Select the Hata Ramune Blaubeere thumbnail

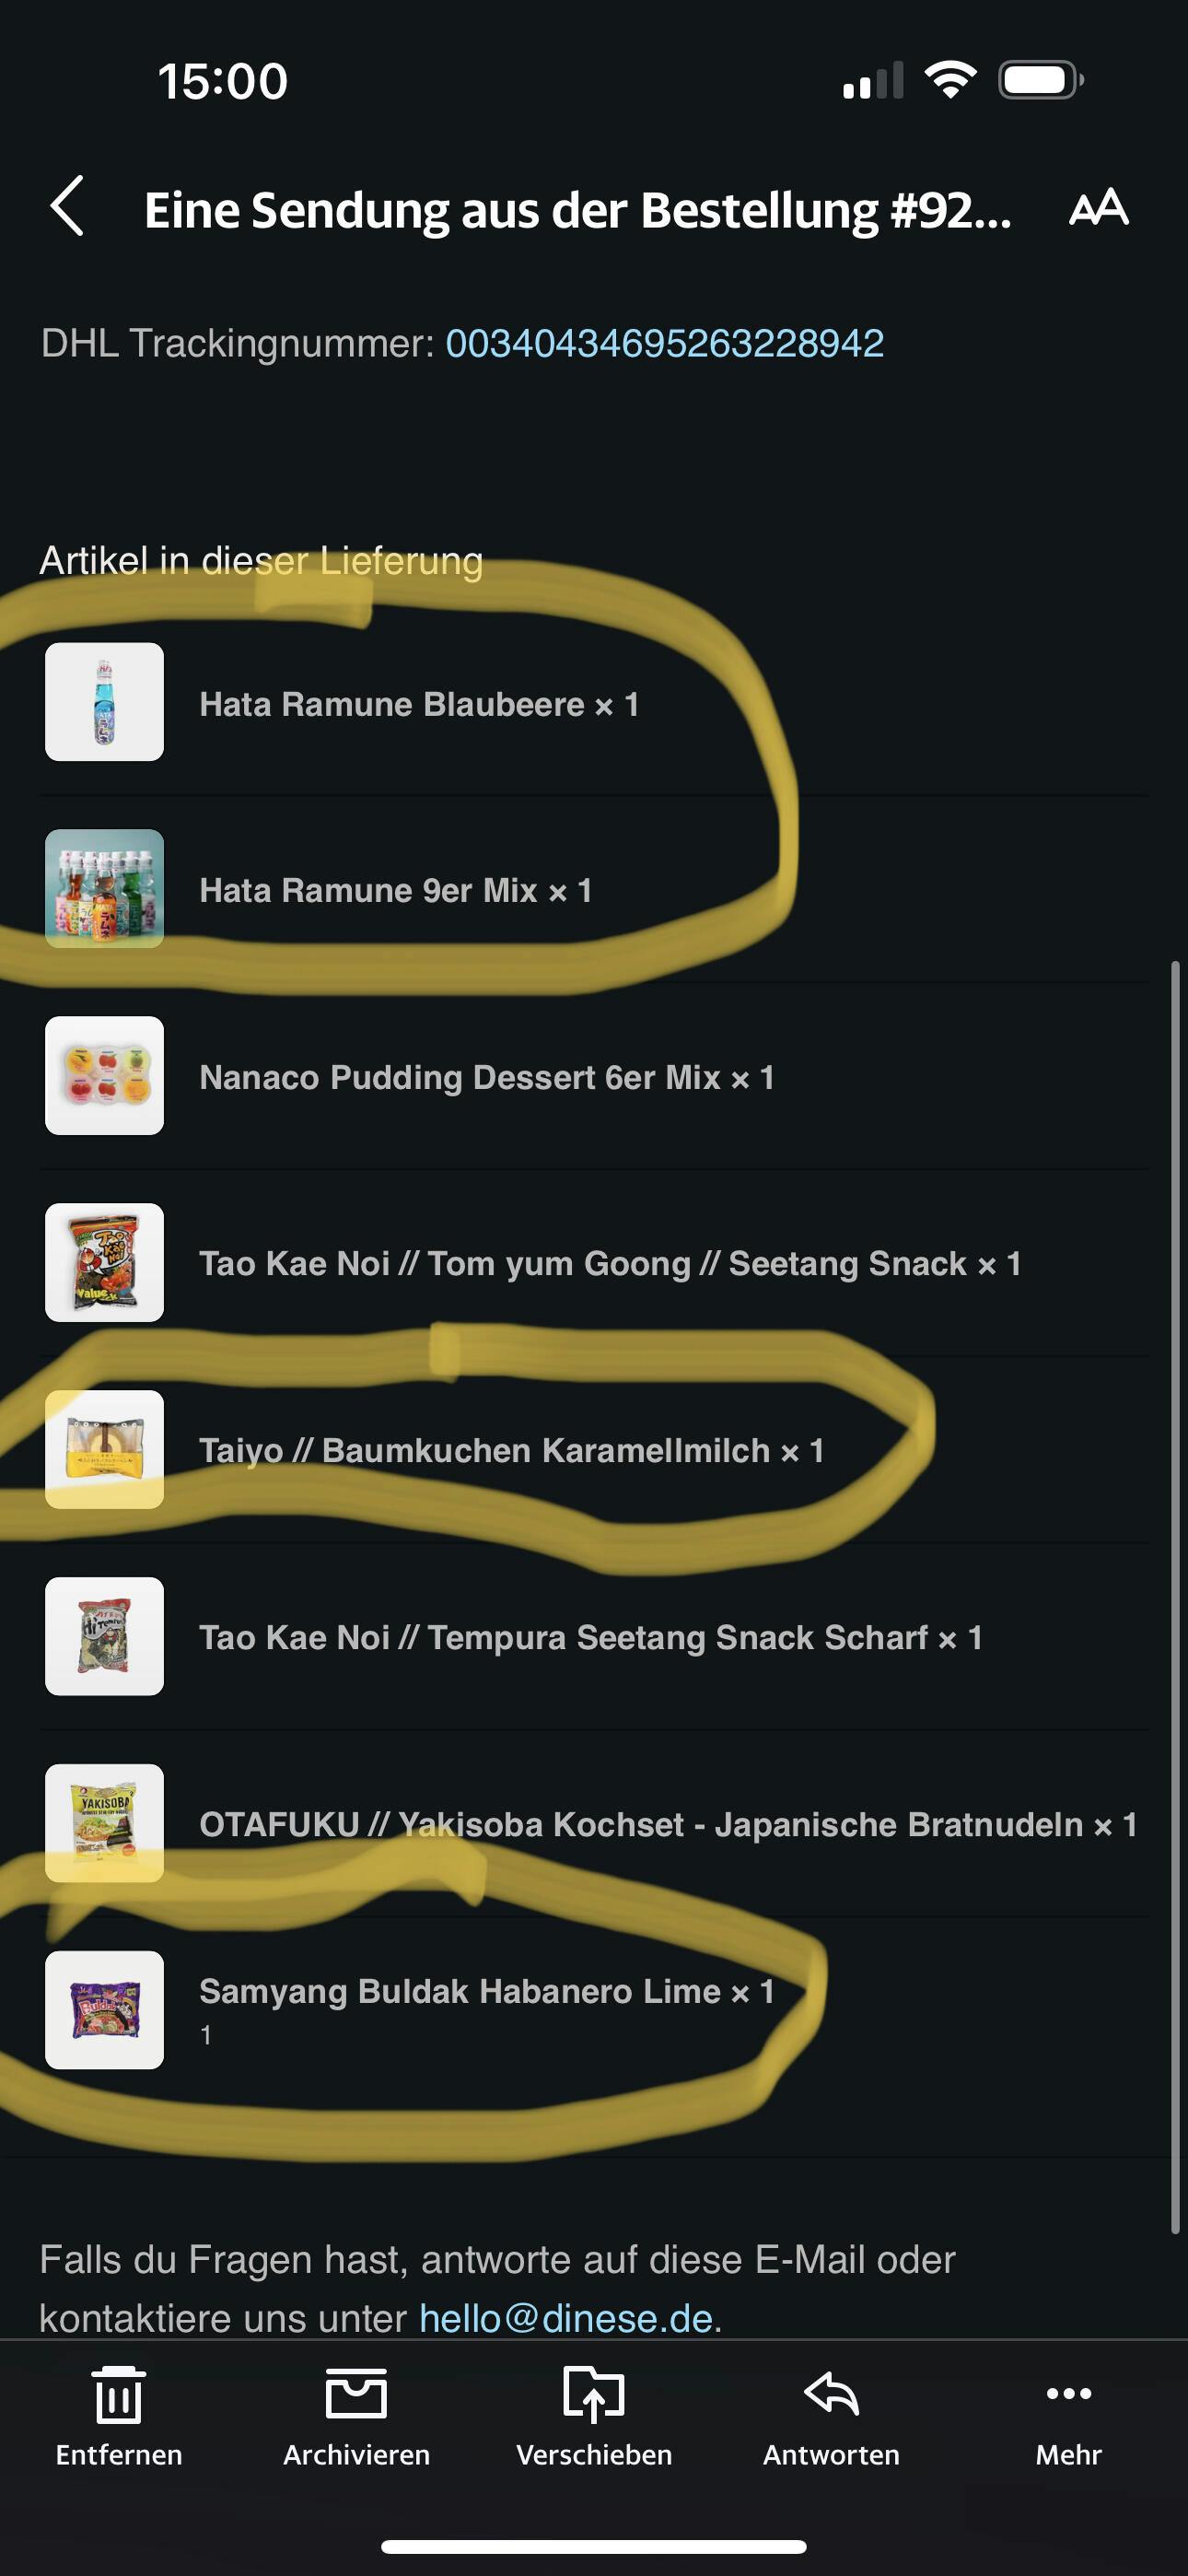pyautogui.click(x=105, y=702)
